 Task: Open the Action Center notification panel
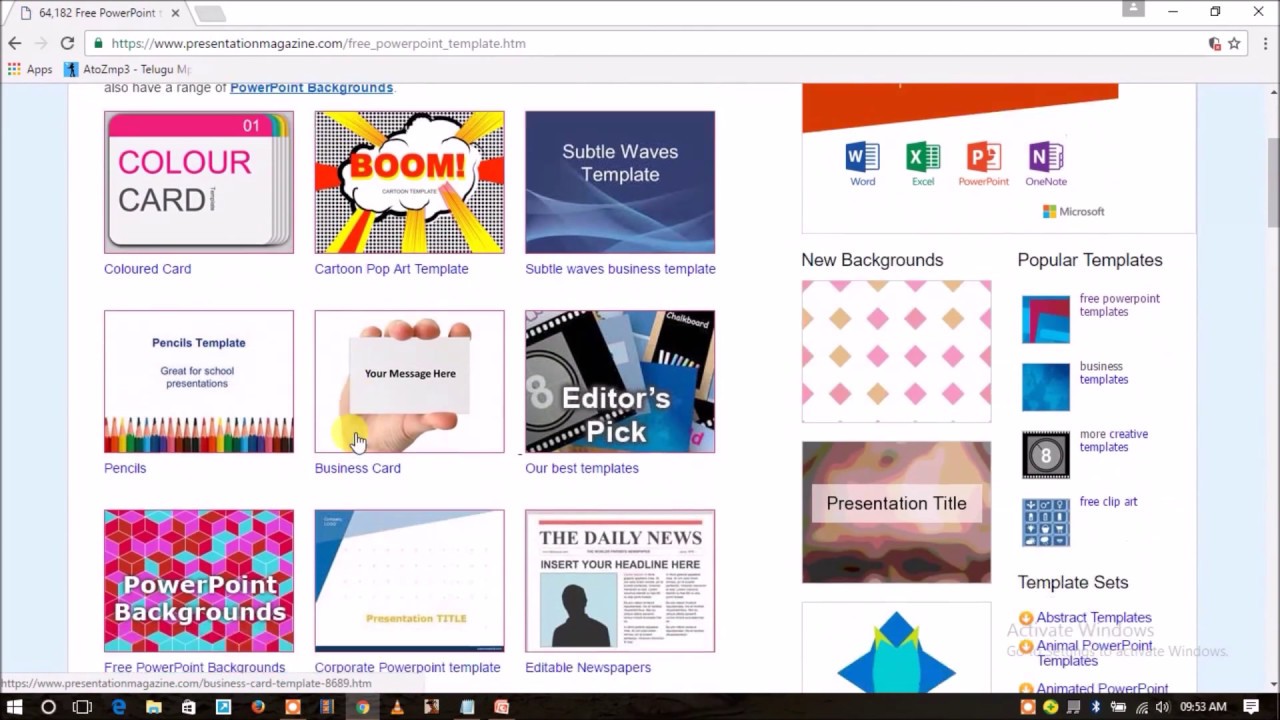[x=1250, y=706]
